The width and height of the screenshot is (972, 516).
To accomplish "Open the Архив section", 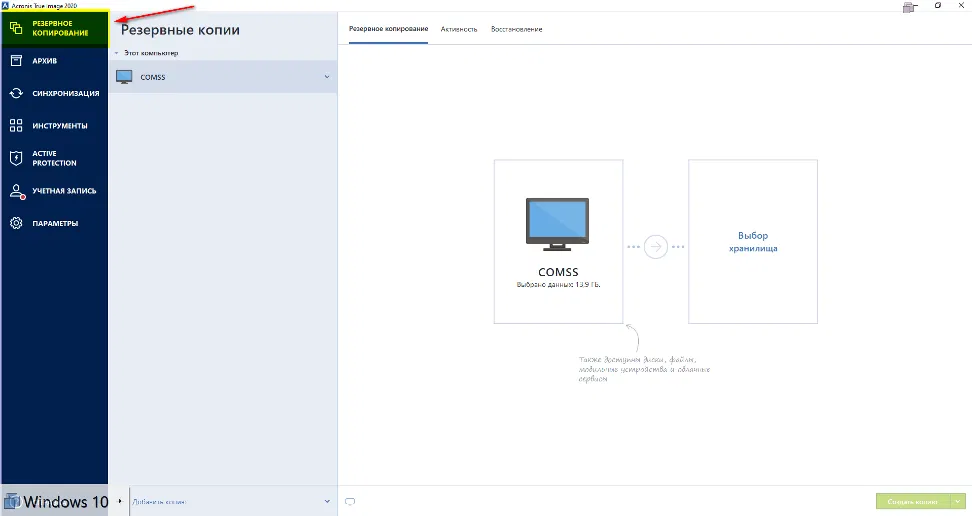I will [55, 61].
